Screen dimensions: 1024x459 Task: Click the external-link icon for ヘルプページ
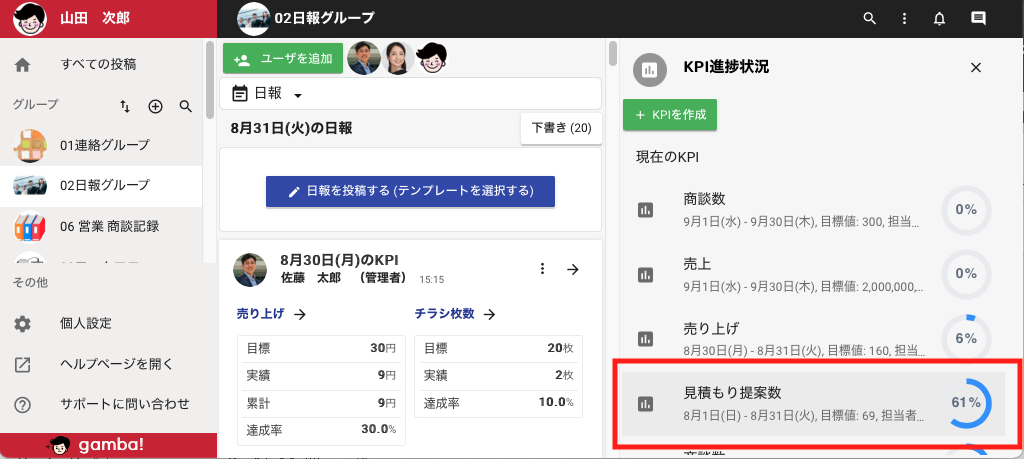(23, 364)
